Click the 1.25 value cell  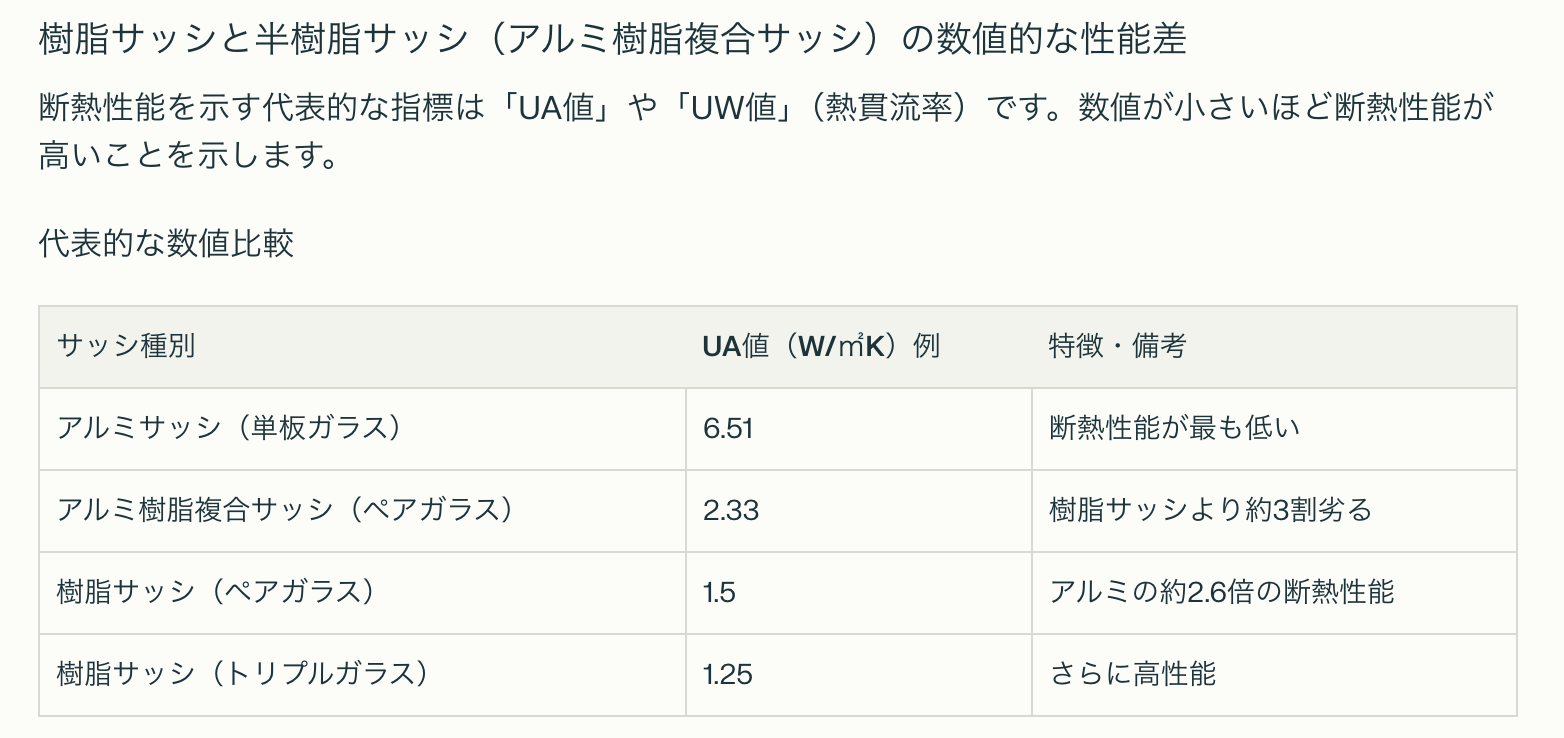click(x=859, y=675)
